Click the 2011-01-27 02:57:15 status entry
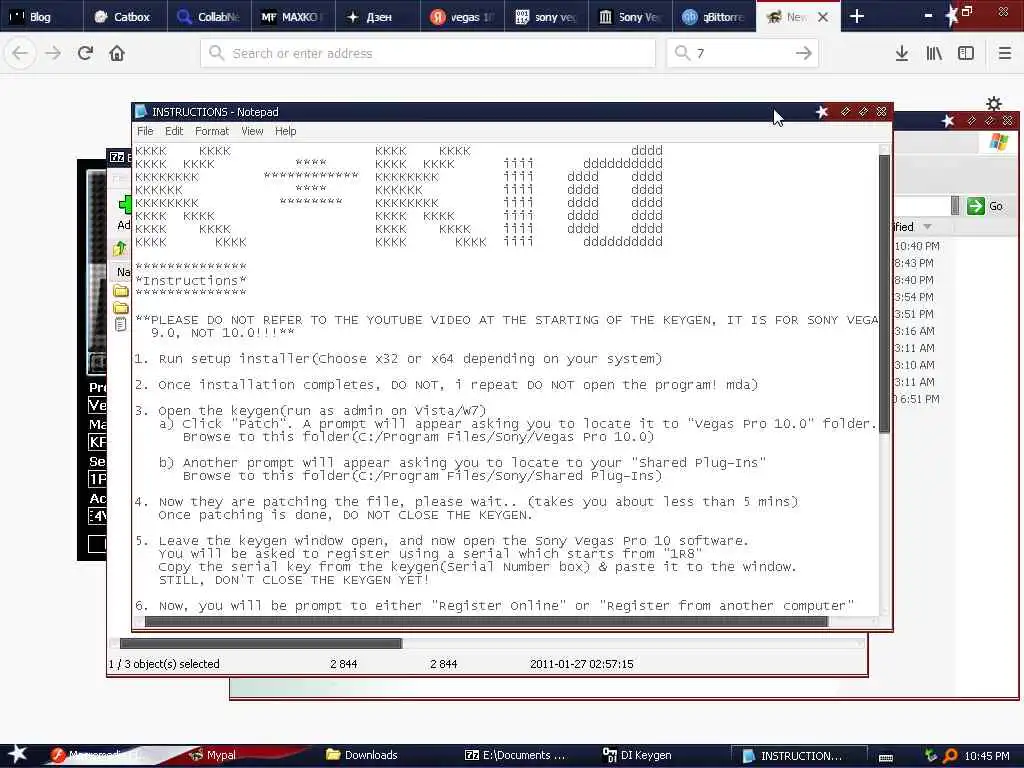 pos(581,664)
